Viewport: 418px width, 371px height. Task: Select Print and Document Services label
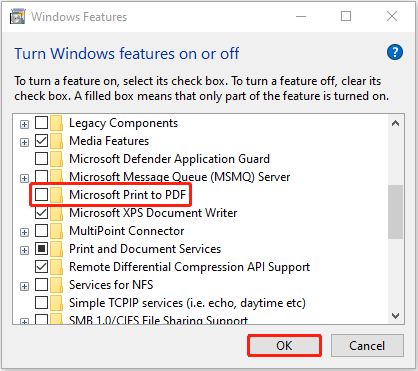145,249
